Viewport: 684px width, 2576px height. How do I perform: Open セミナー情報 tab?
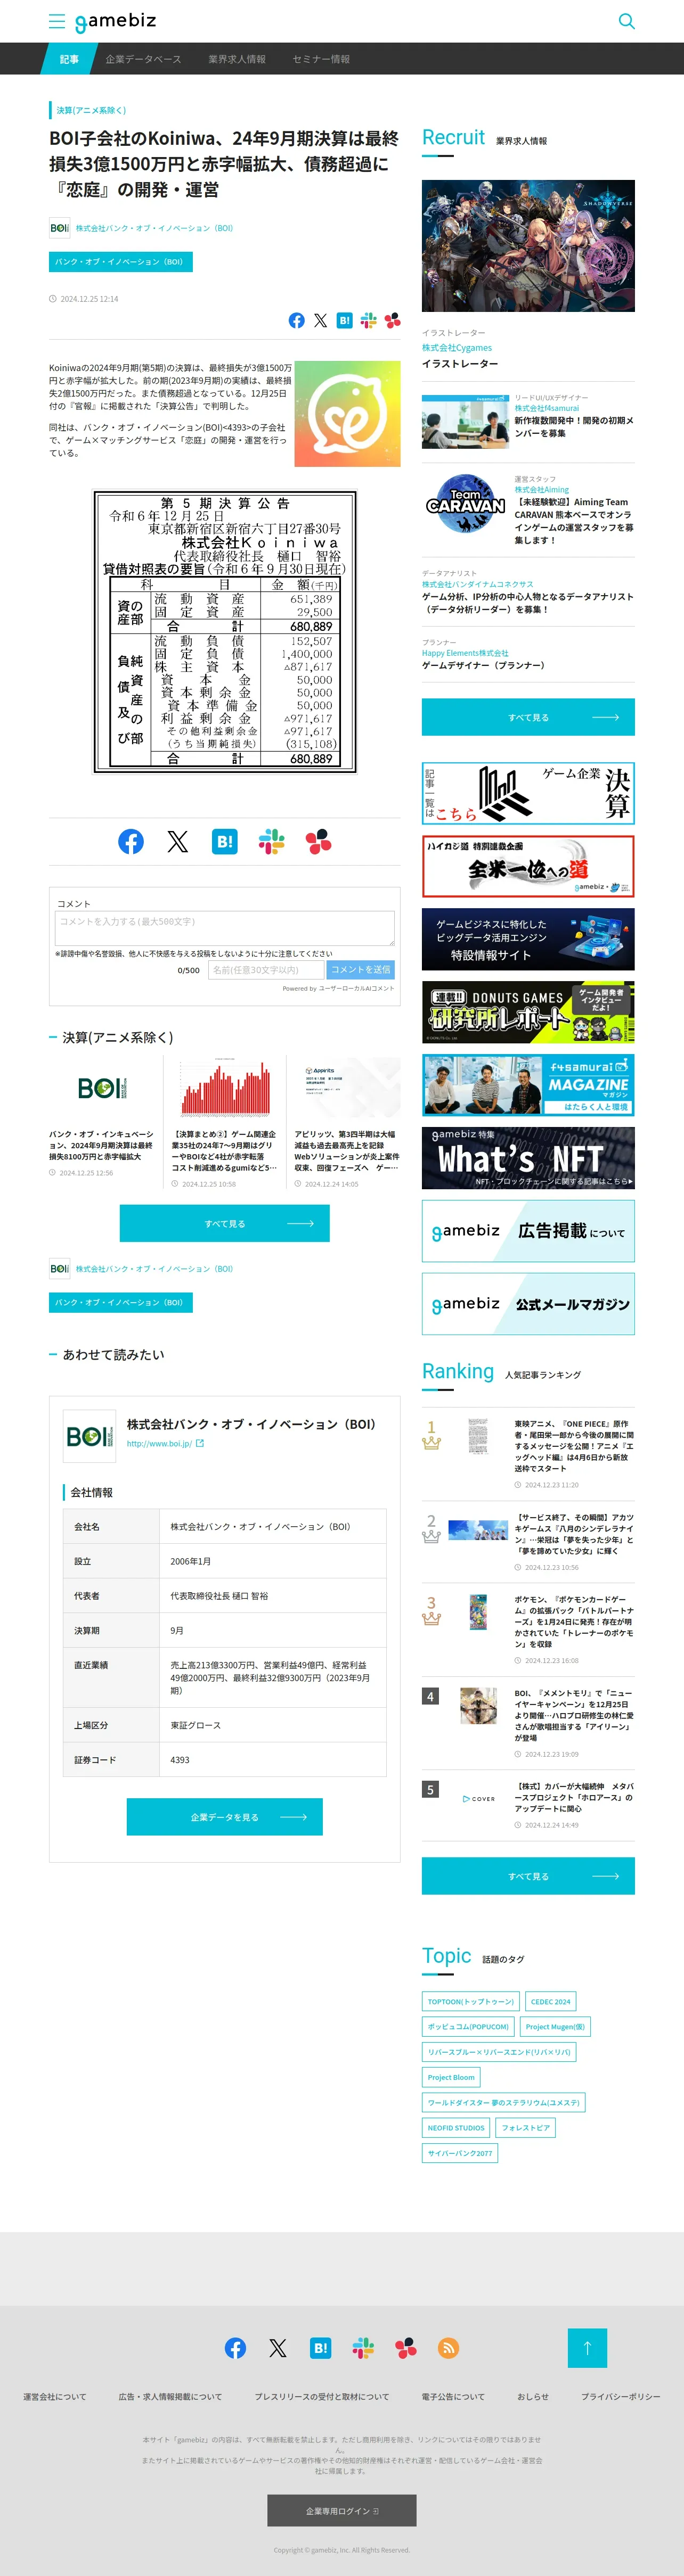click(321, 59)
